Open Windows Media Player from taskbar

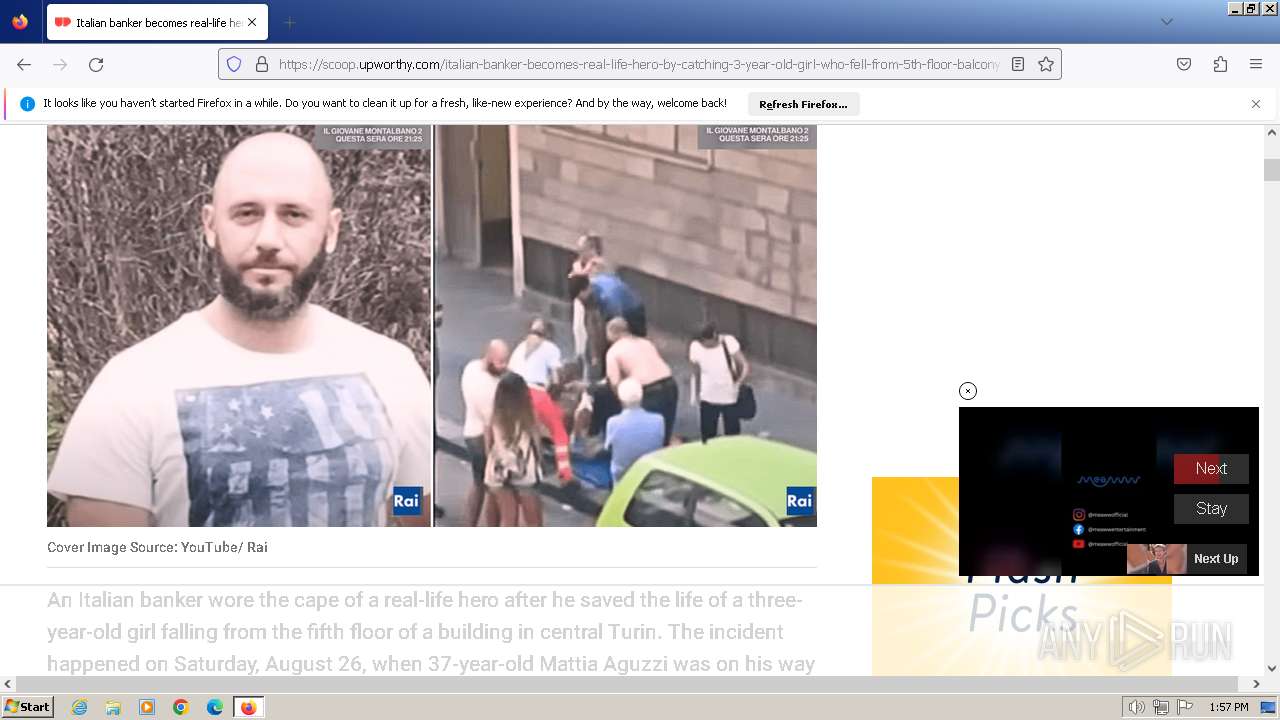tap(147, 707)
